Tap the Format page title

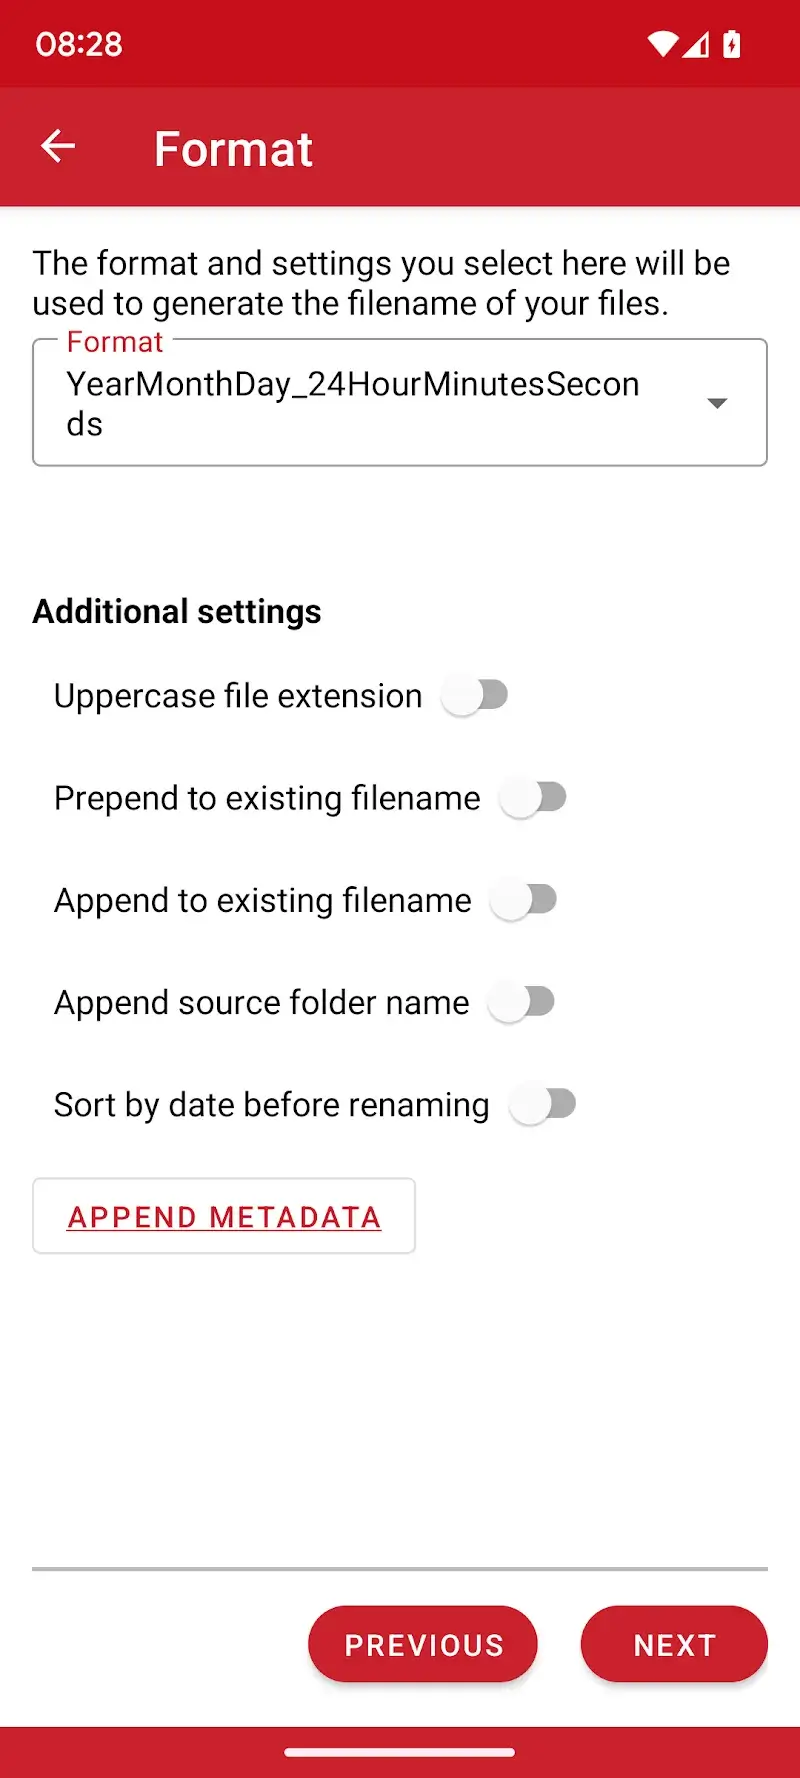coord(233,149)
